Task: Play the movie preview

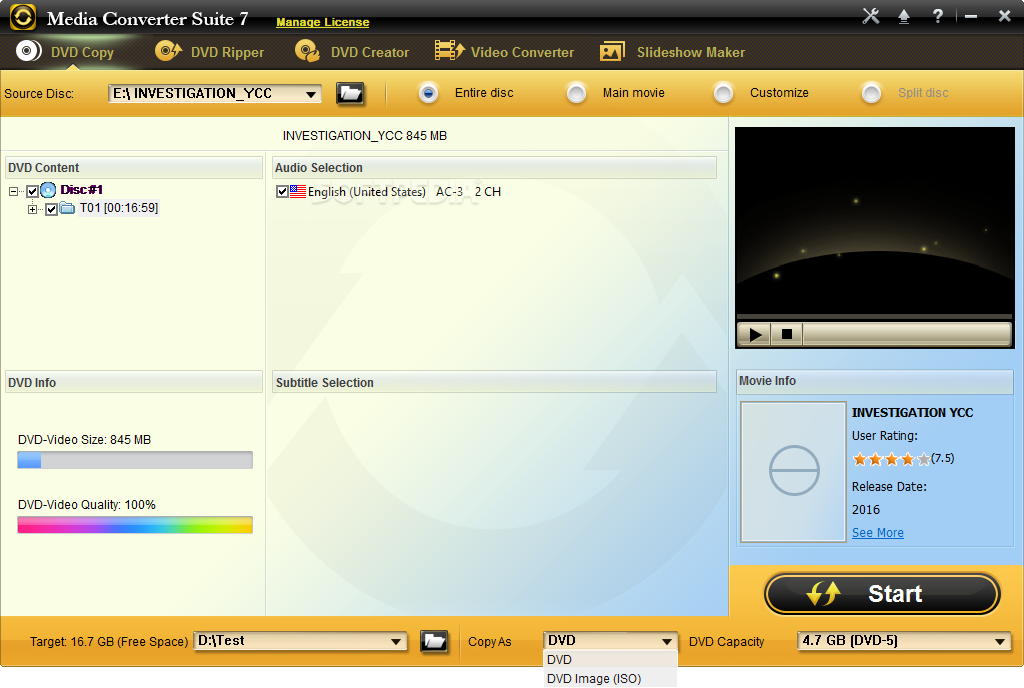Action: point(755,334)
